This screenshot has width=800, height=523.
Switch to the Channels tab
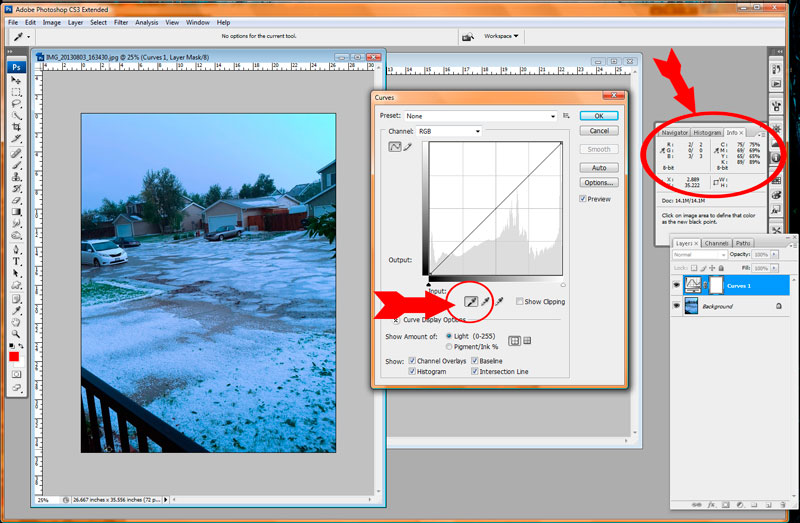[x=716, y=243]
